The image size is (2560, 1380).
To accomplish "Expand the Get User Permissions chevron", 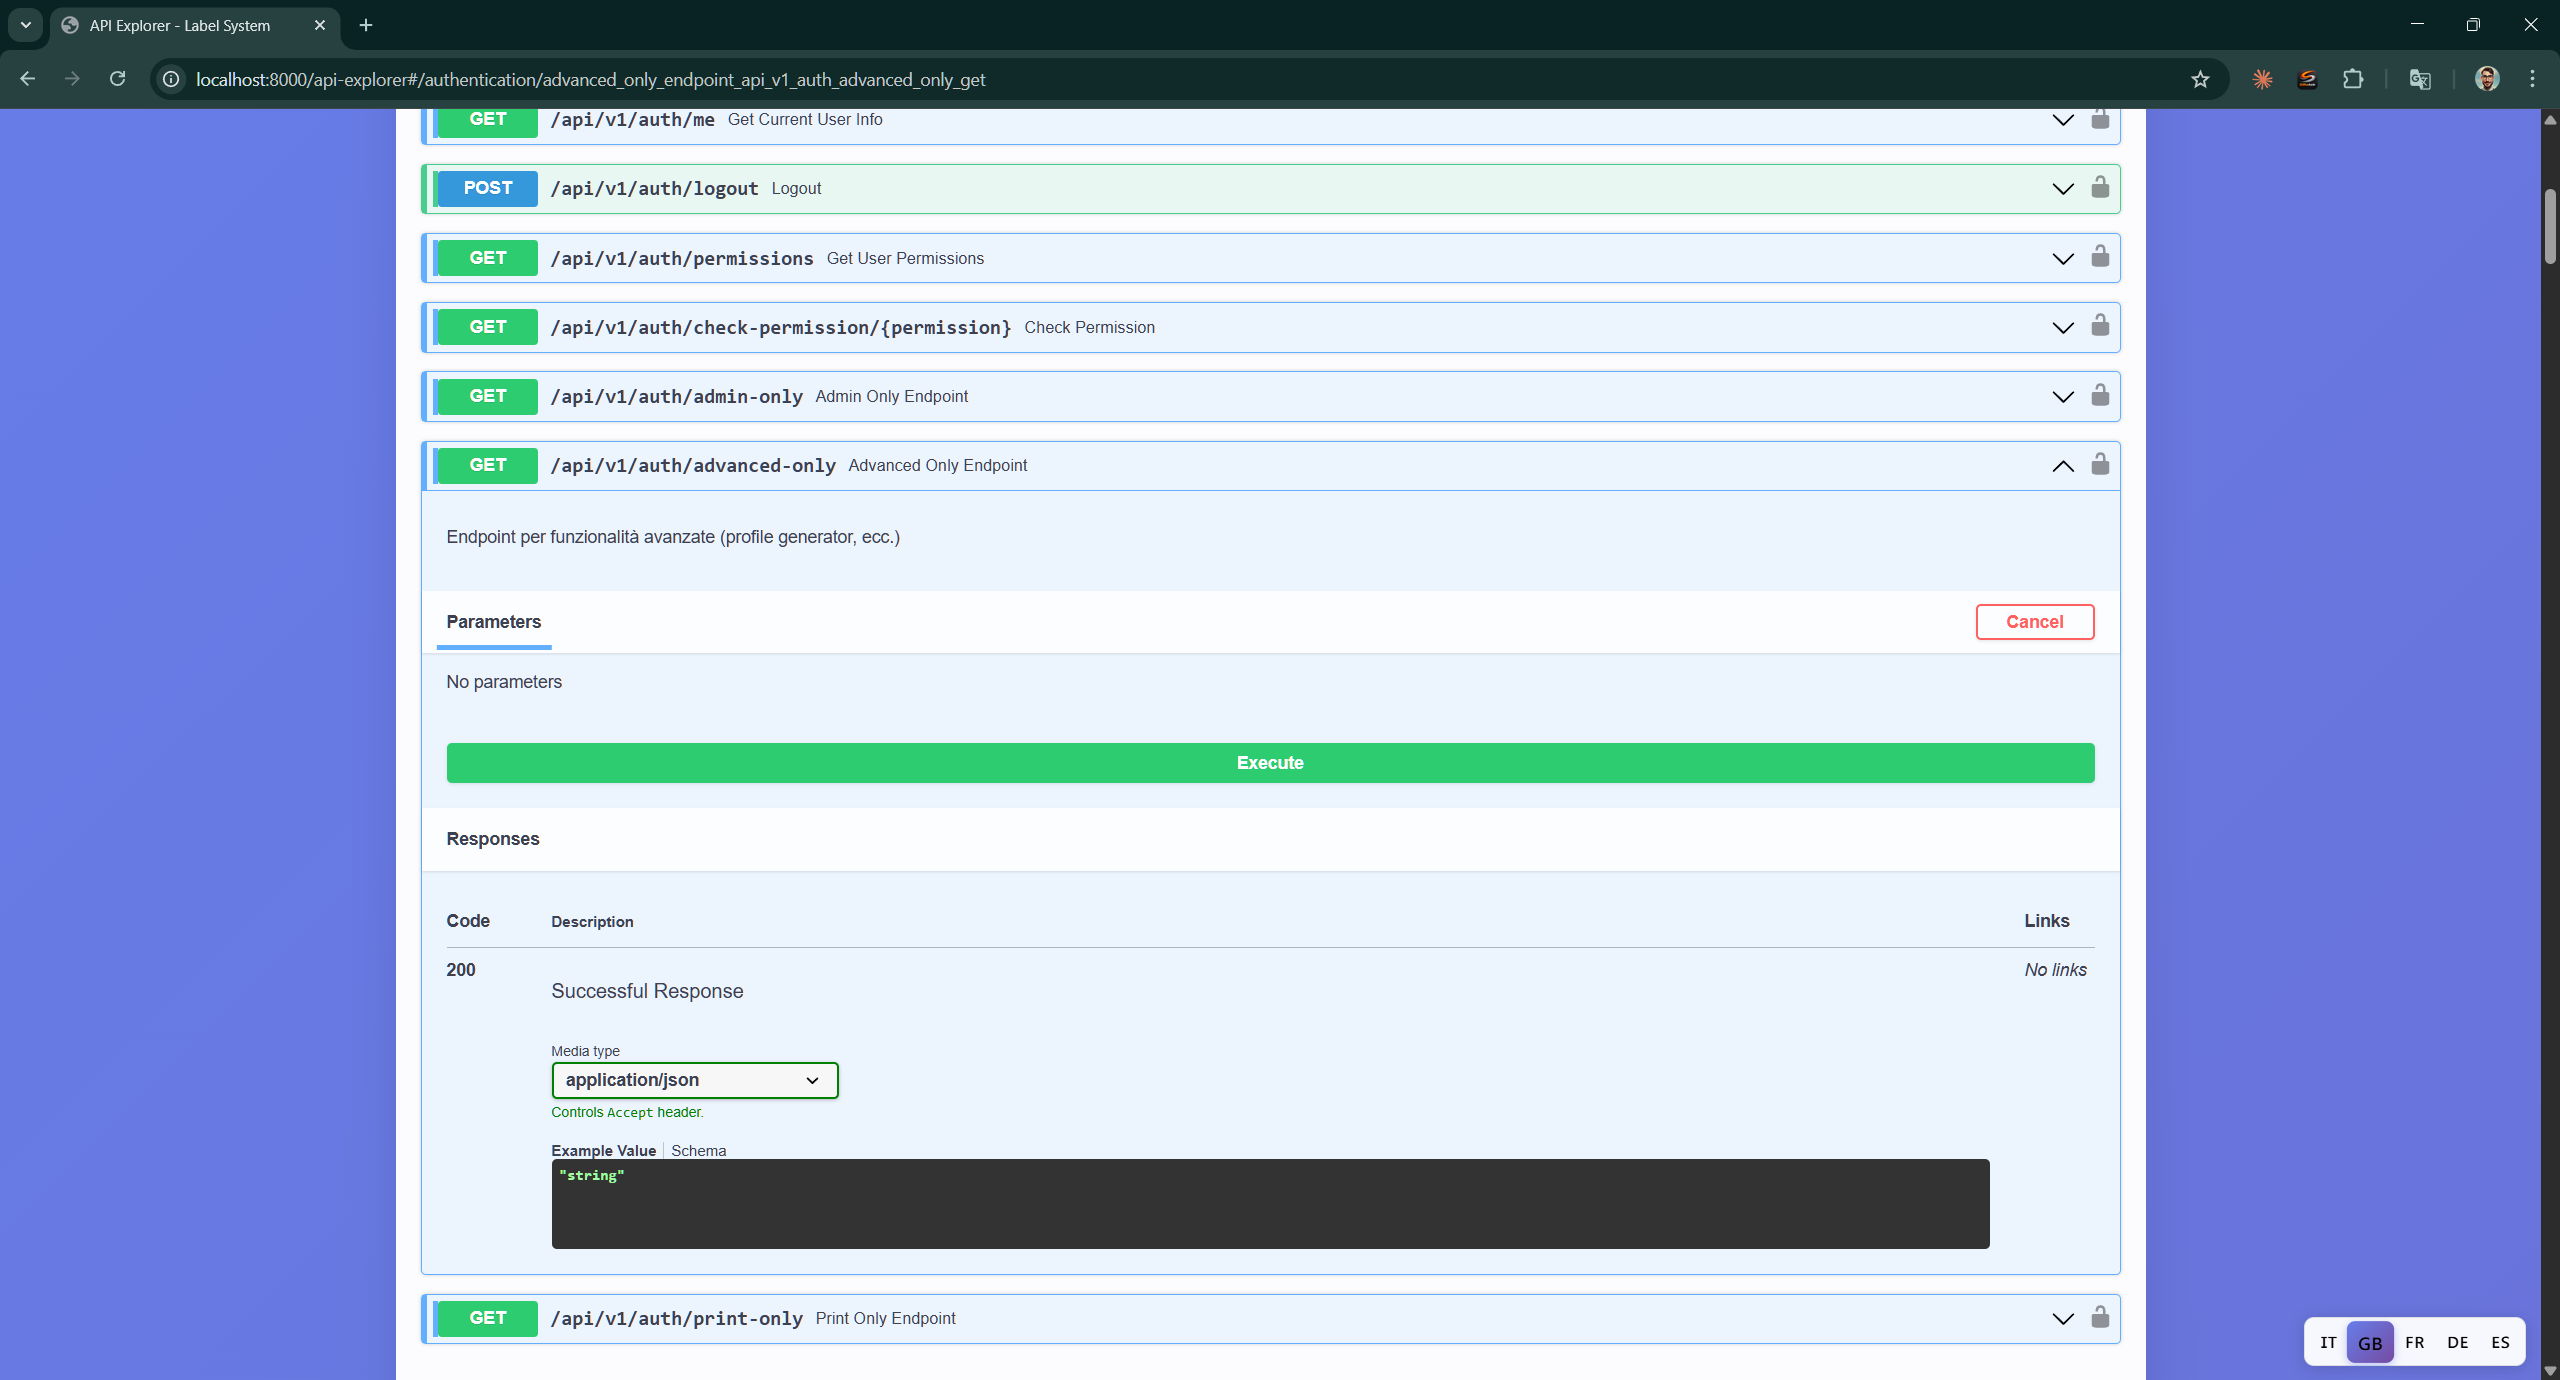I will 2062,259.
